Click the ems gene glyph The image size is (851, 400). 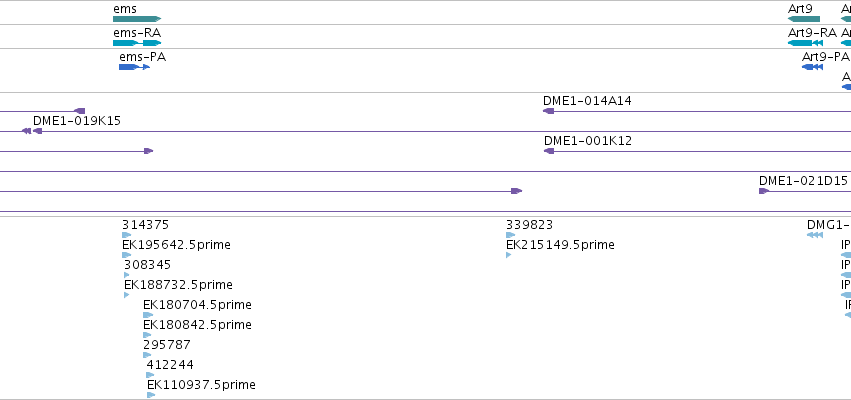[x=137, y=19]
